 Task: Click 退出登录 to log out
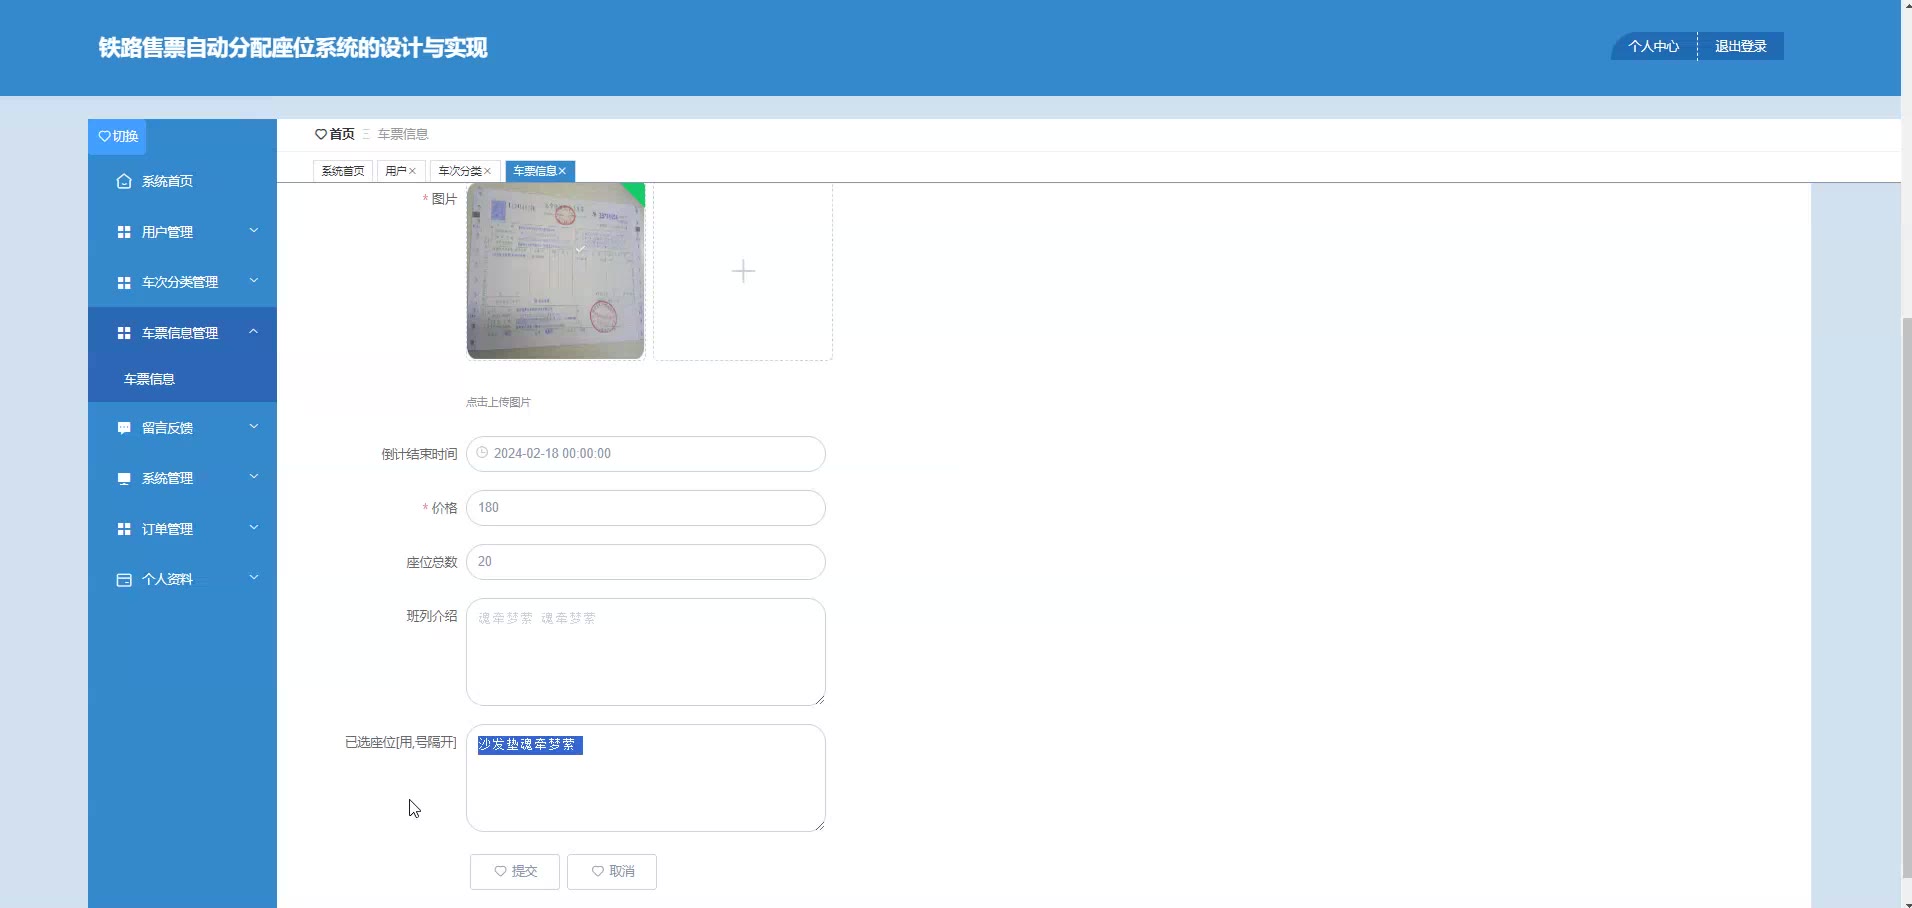pyautogui.click(x=1741, y=46)
